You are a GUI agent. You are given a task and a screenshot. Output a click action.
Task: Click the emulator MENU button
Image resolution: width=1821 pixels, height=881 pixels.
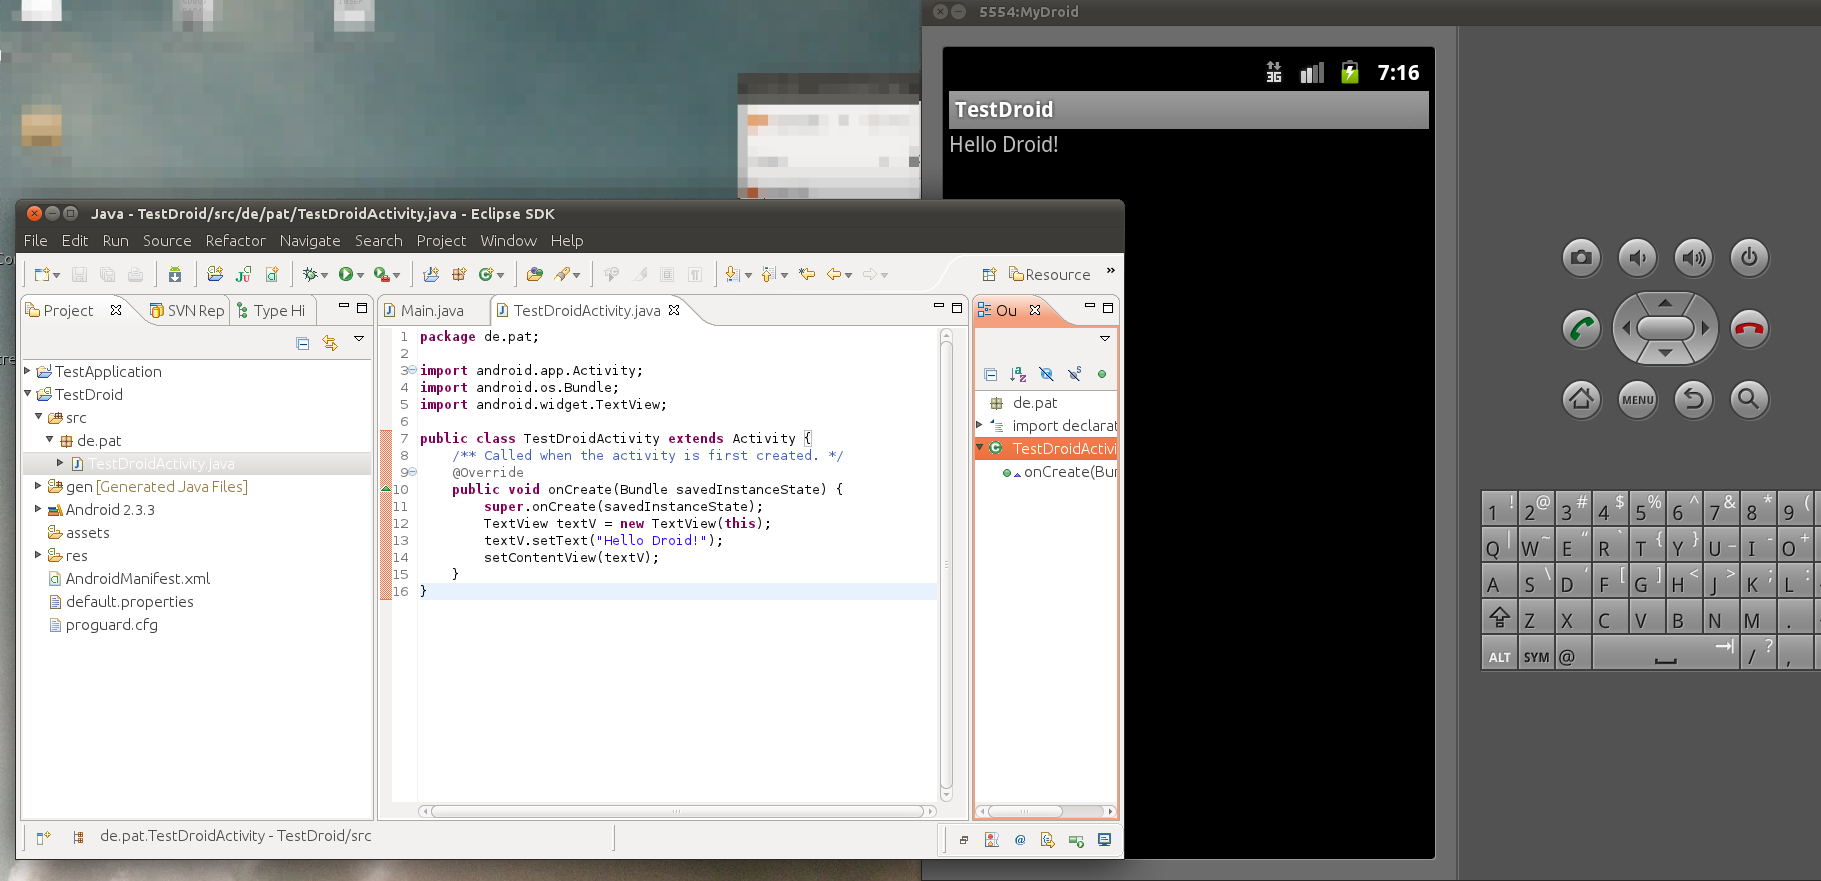[1637, 399]
